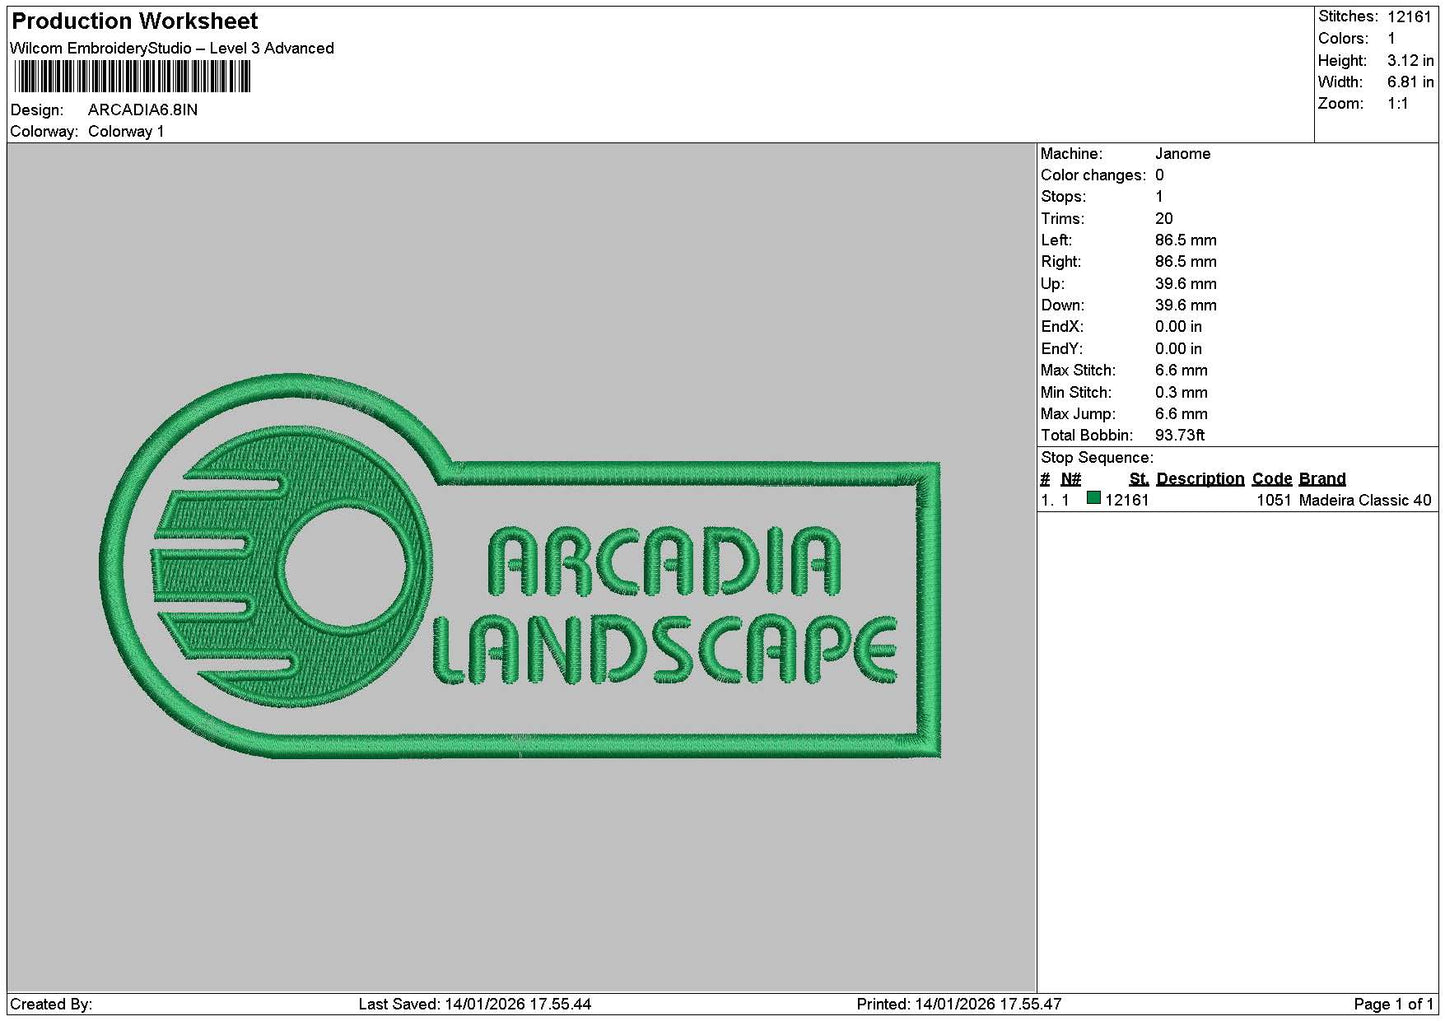The height and width of the screenshot is (1021, 1445).
Task: Click thread code 1051 in stop sequence
Action: tap(1274, 500)
